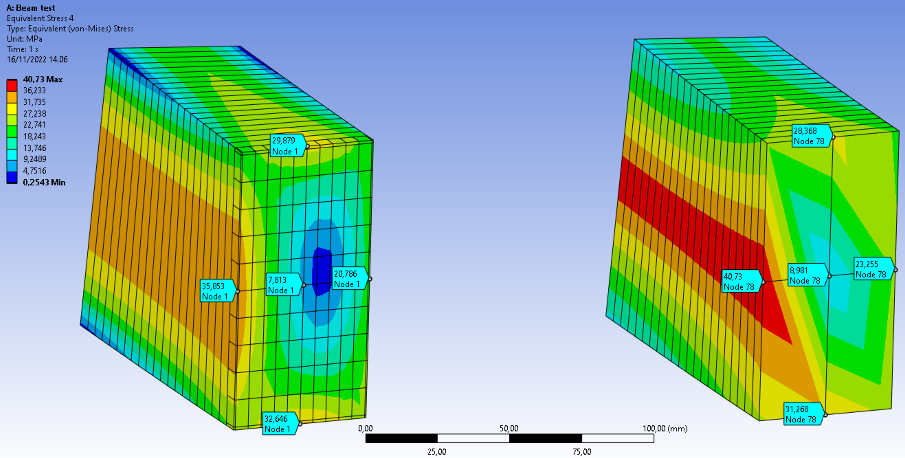
Task: Click the 20,786 Node 1 probe label
Action: pos(350,279)
